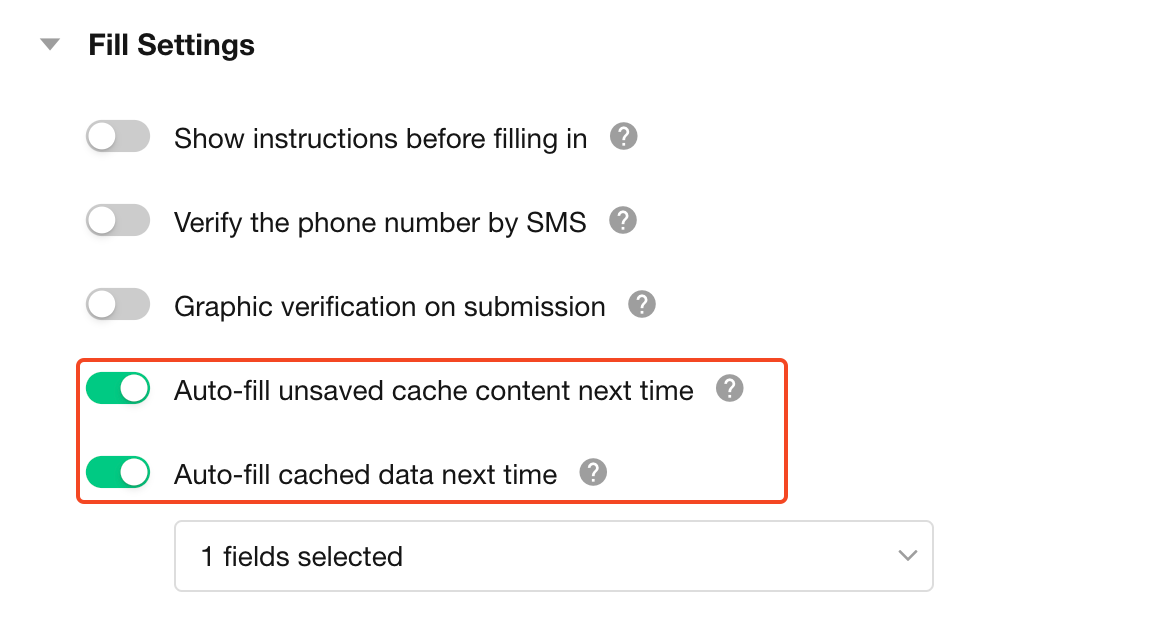Enable Show instructions before filling in switch

tap(118, 137)
